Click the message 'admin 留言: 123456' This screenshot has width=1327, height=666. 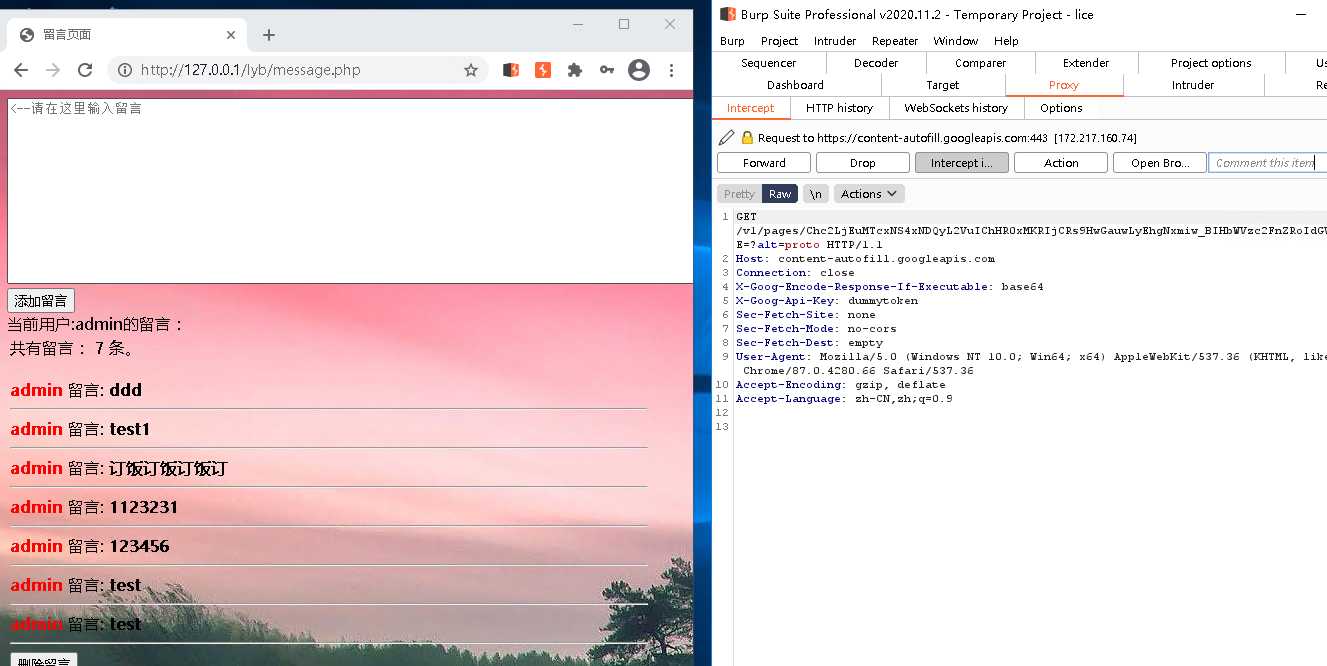[x=90, y=546]
